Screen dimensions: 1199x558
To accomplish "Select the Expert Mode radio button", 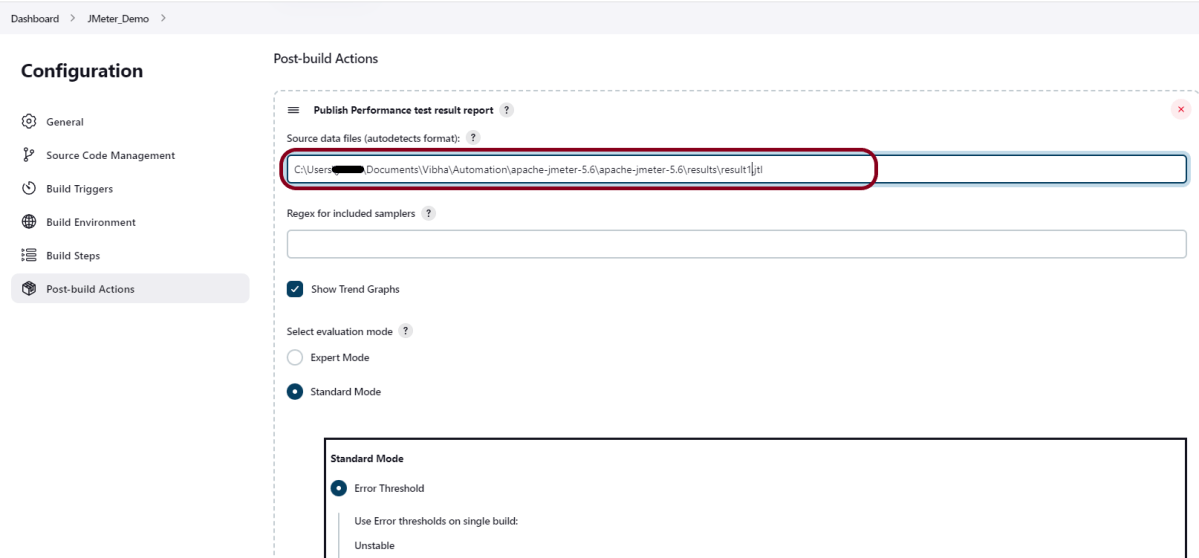I will pos(295,358).
